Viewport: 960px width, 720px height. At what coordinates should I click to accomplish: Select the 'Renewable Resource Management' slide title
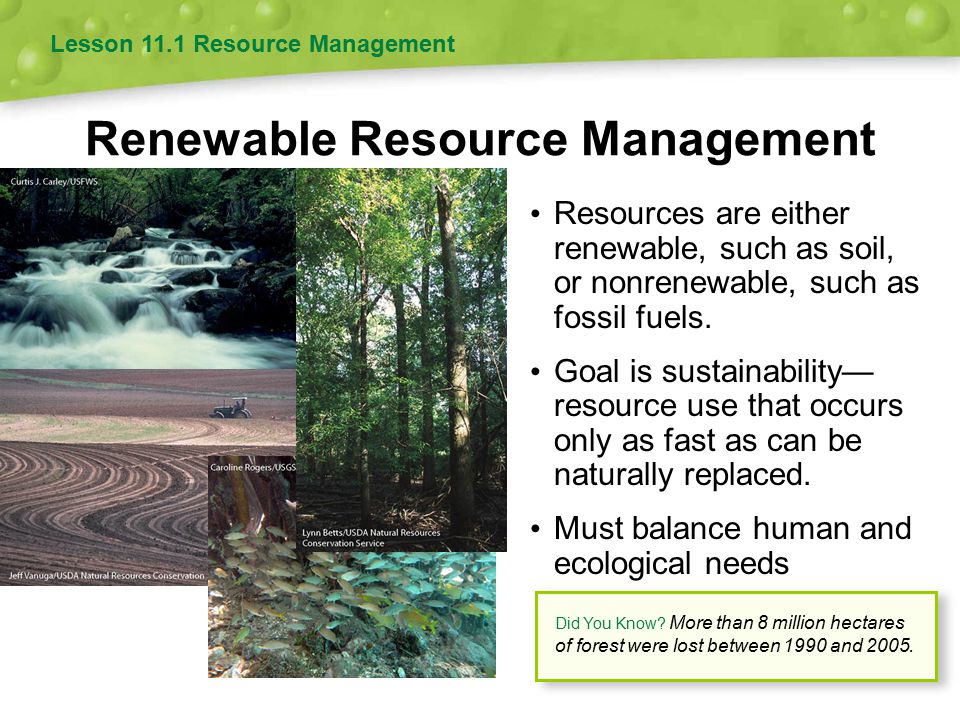point(481,140)
